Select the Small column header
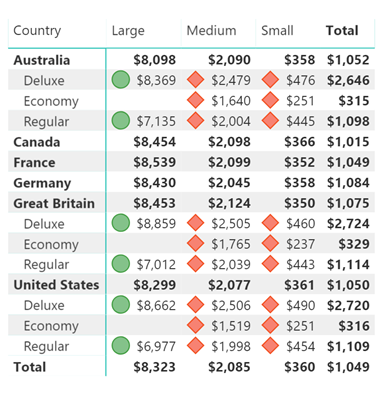The height and width of the screenshot is (396, 389). pyautogui.click(x=277, y=31)
